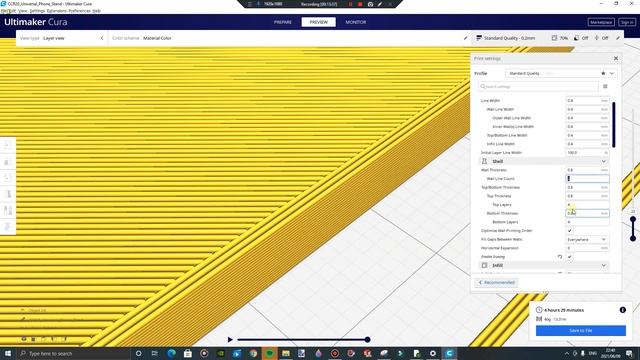Open the Preferences menu
The width and height of the screenshot is (640, 360).
click(80, 11)
